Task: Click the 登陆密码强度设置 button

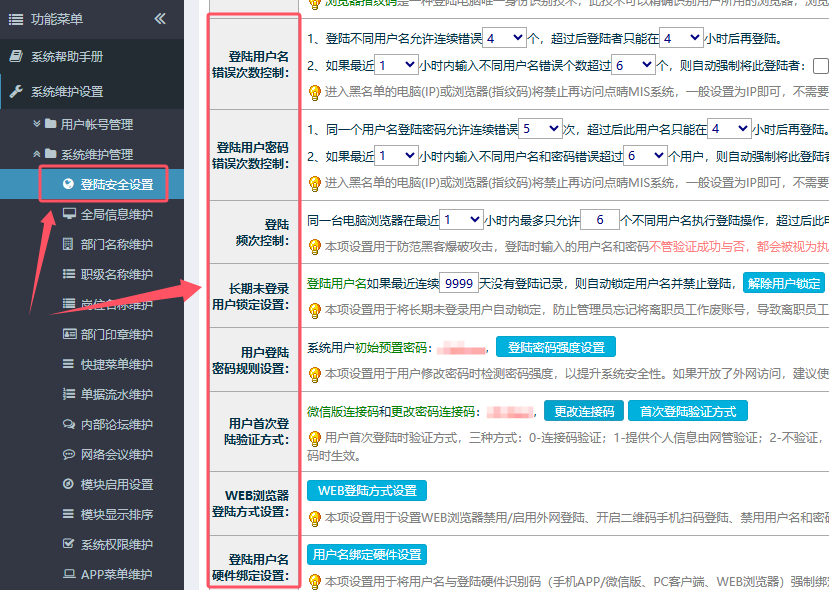Action: tap(556, 347)
